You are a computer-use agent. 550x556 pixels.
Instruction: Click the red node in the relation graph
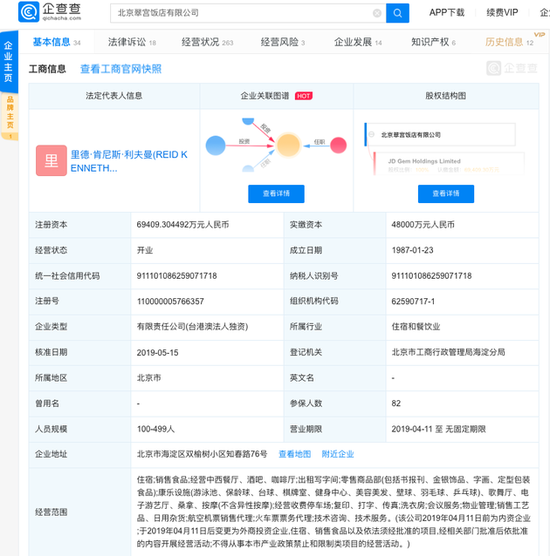pos(338,145)
